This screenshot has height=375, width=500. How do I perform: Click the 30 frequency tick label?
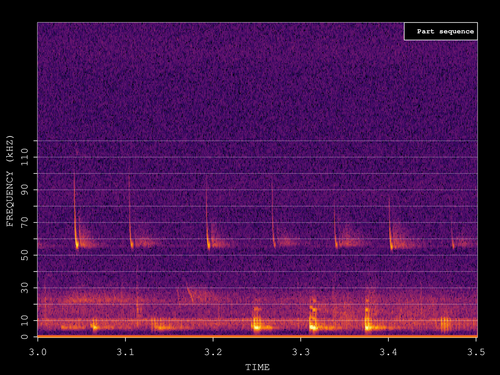(x=25, y=288)
